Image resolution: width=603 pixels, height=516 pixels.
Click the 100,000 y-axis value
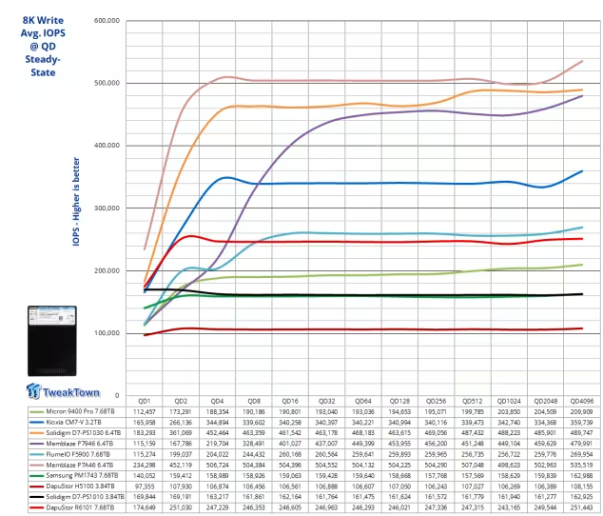pos(107,333)
